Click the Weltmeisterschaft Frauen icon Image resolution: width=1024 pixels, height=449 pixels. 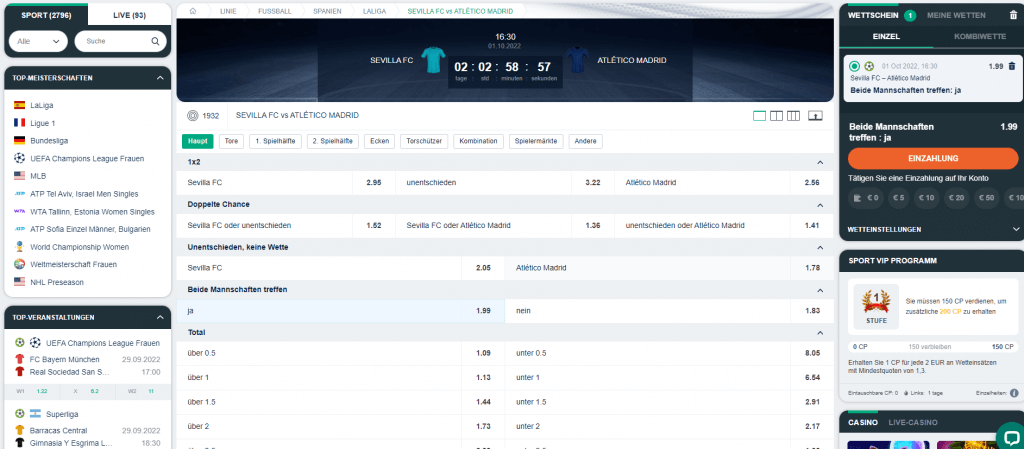pos(19,264)
